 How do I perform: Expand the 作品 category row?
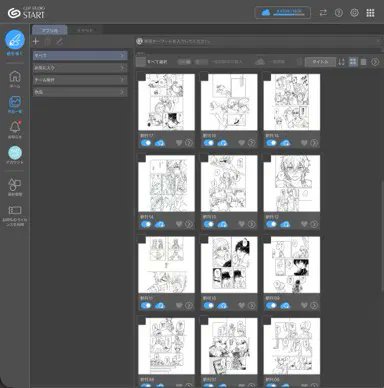pos(80,92)
